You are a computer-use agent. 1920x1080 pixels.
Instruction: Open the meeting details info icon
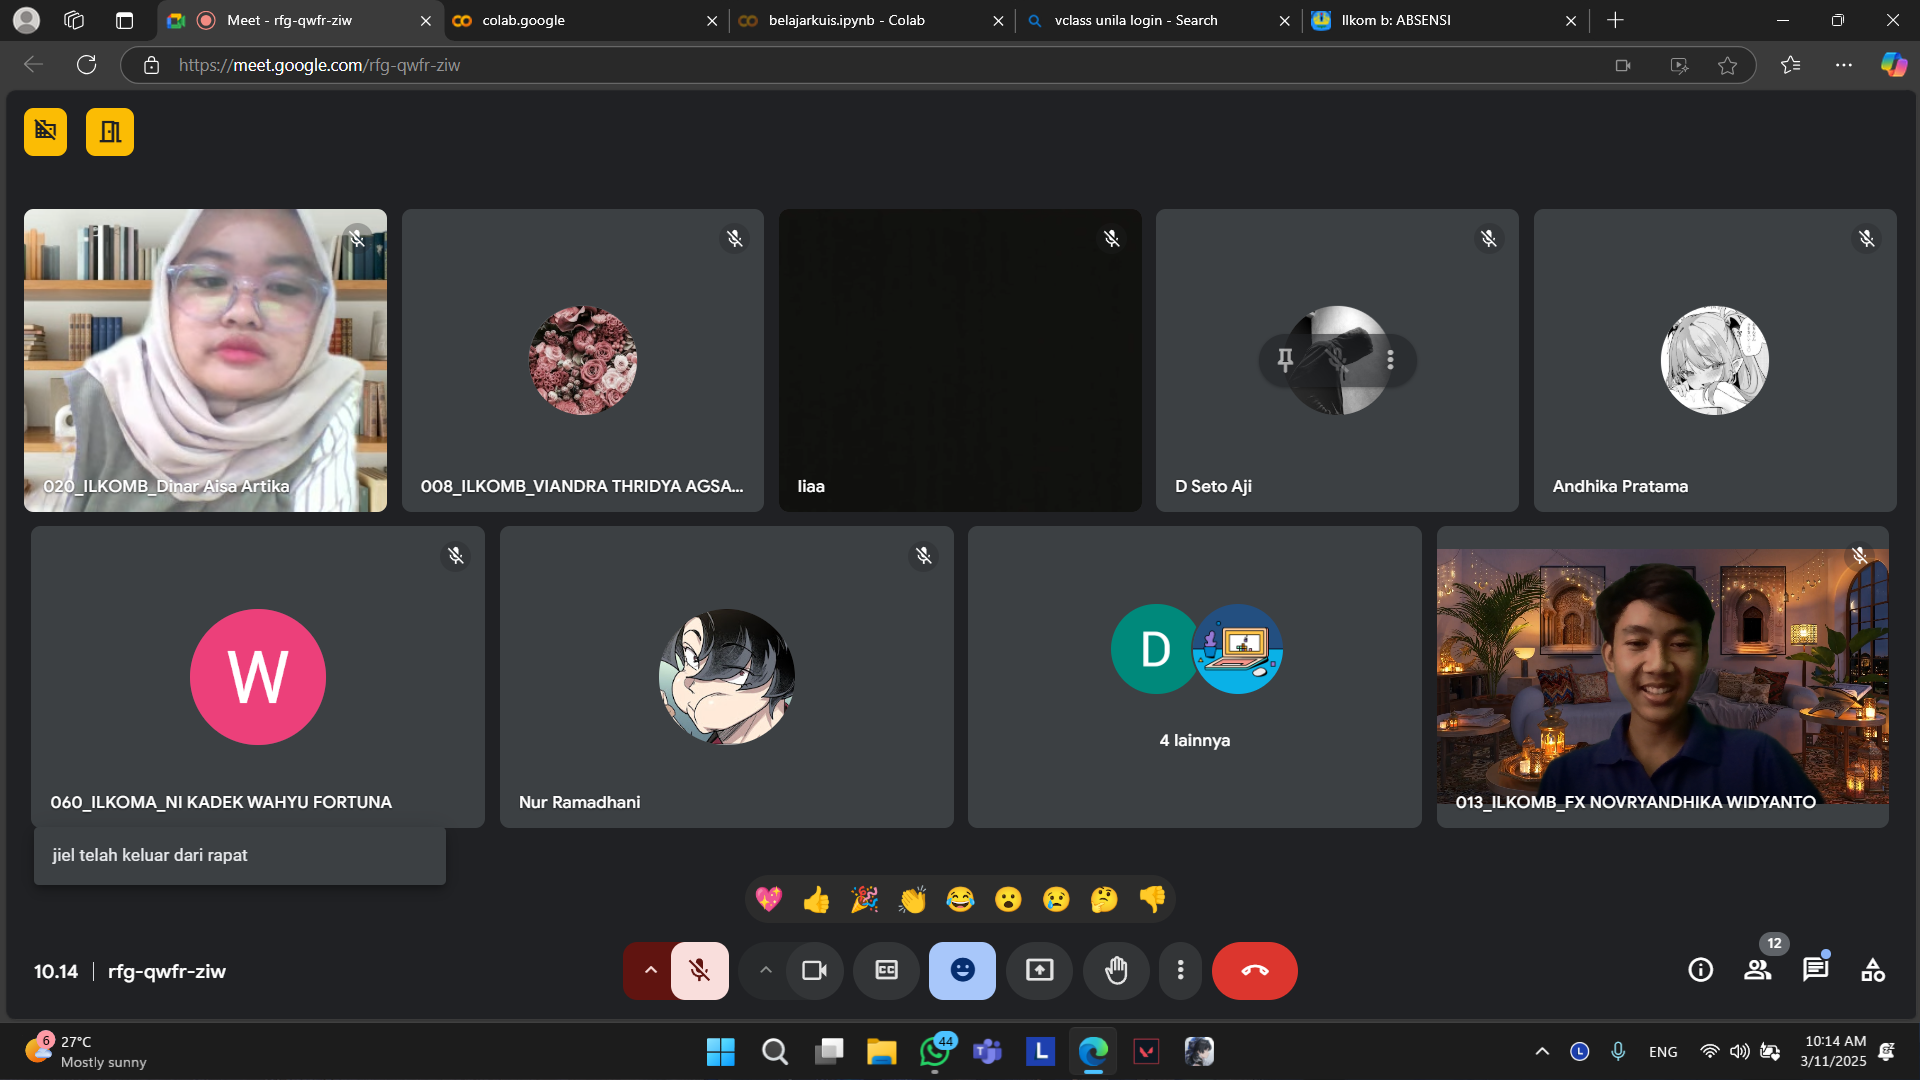[x=1700, y=970]
